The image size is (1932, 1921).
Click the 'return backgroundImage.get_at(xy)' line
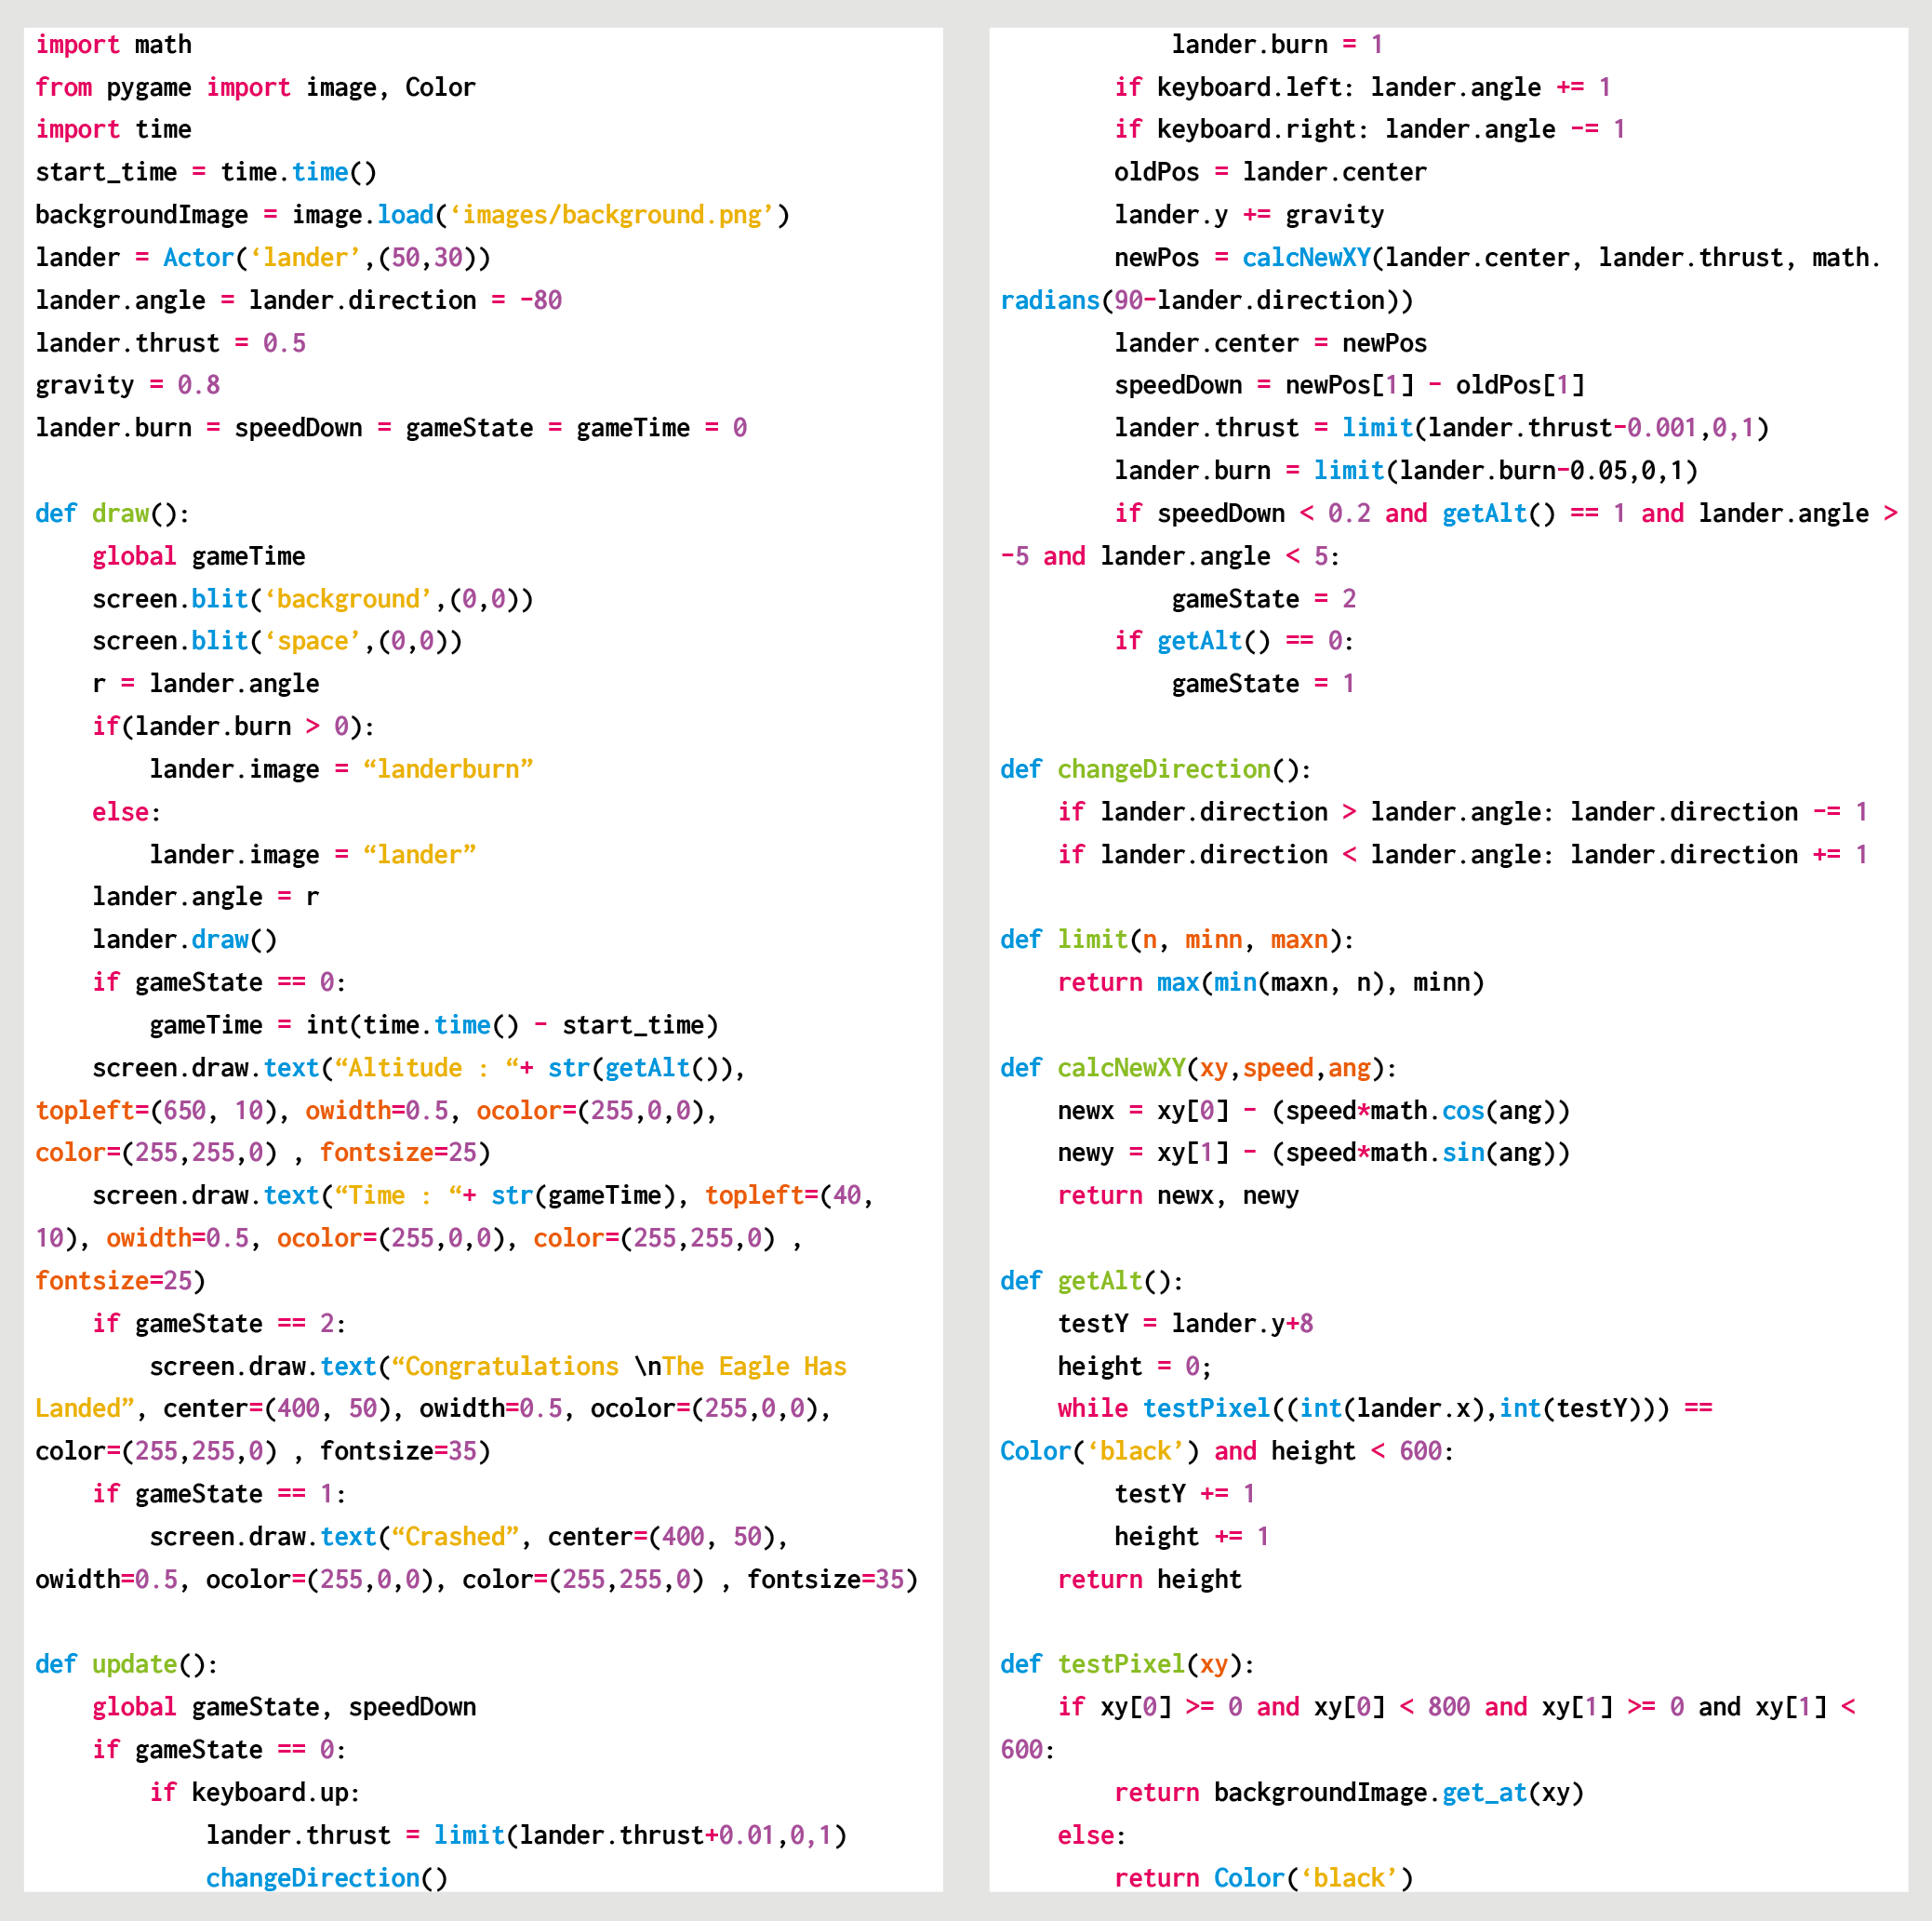(x=1349, y=1792)
